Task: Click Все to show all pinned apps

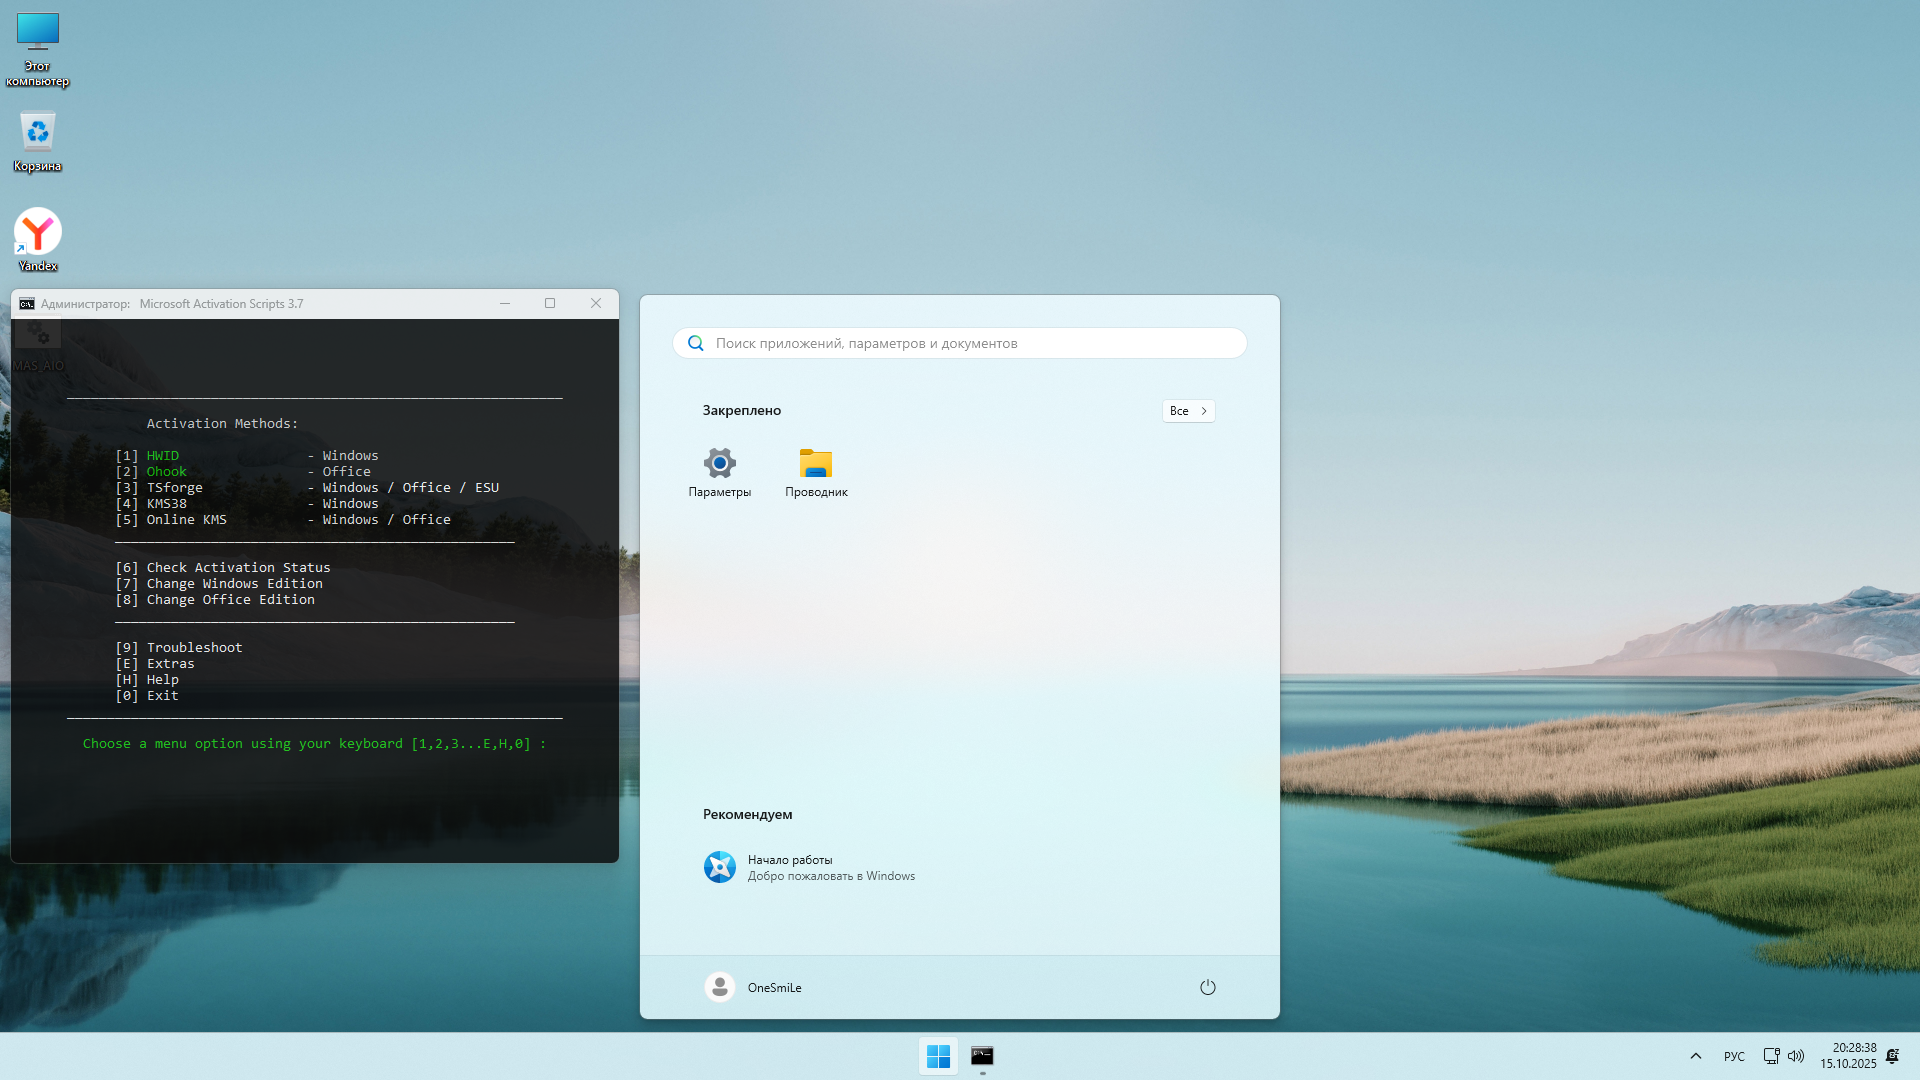Action: pos(1187,410)
